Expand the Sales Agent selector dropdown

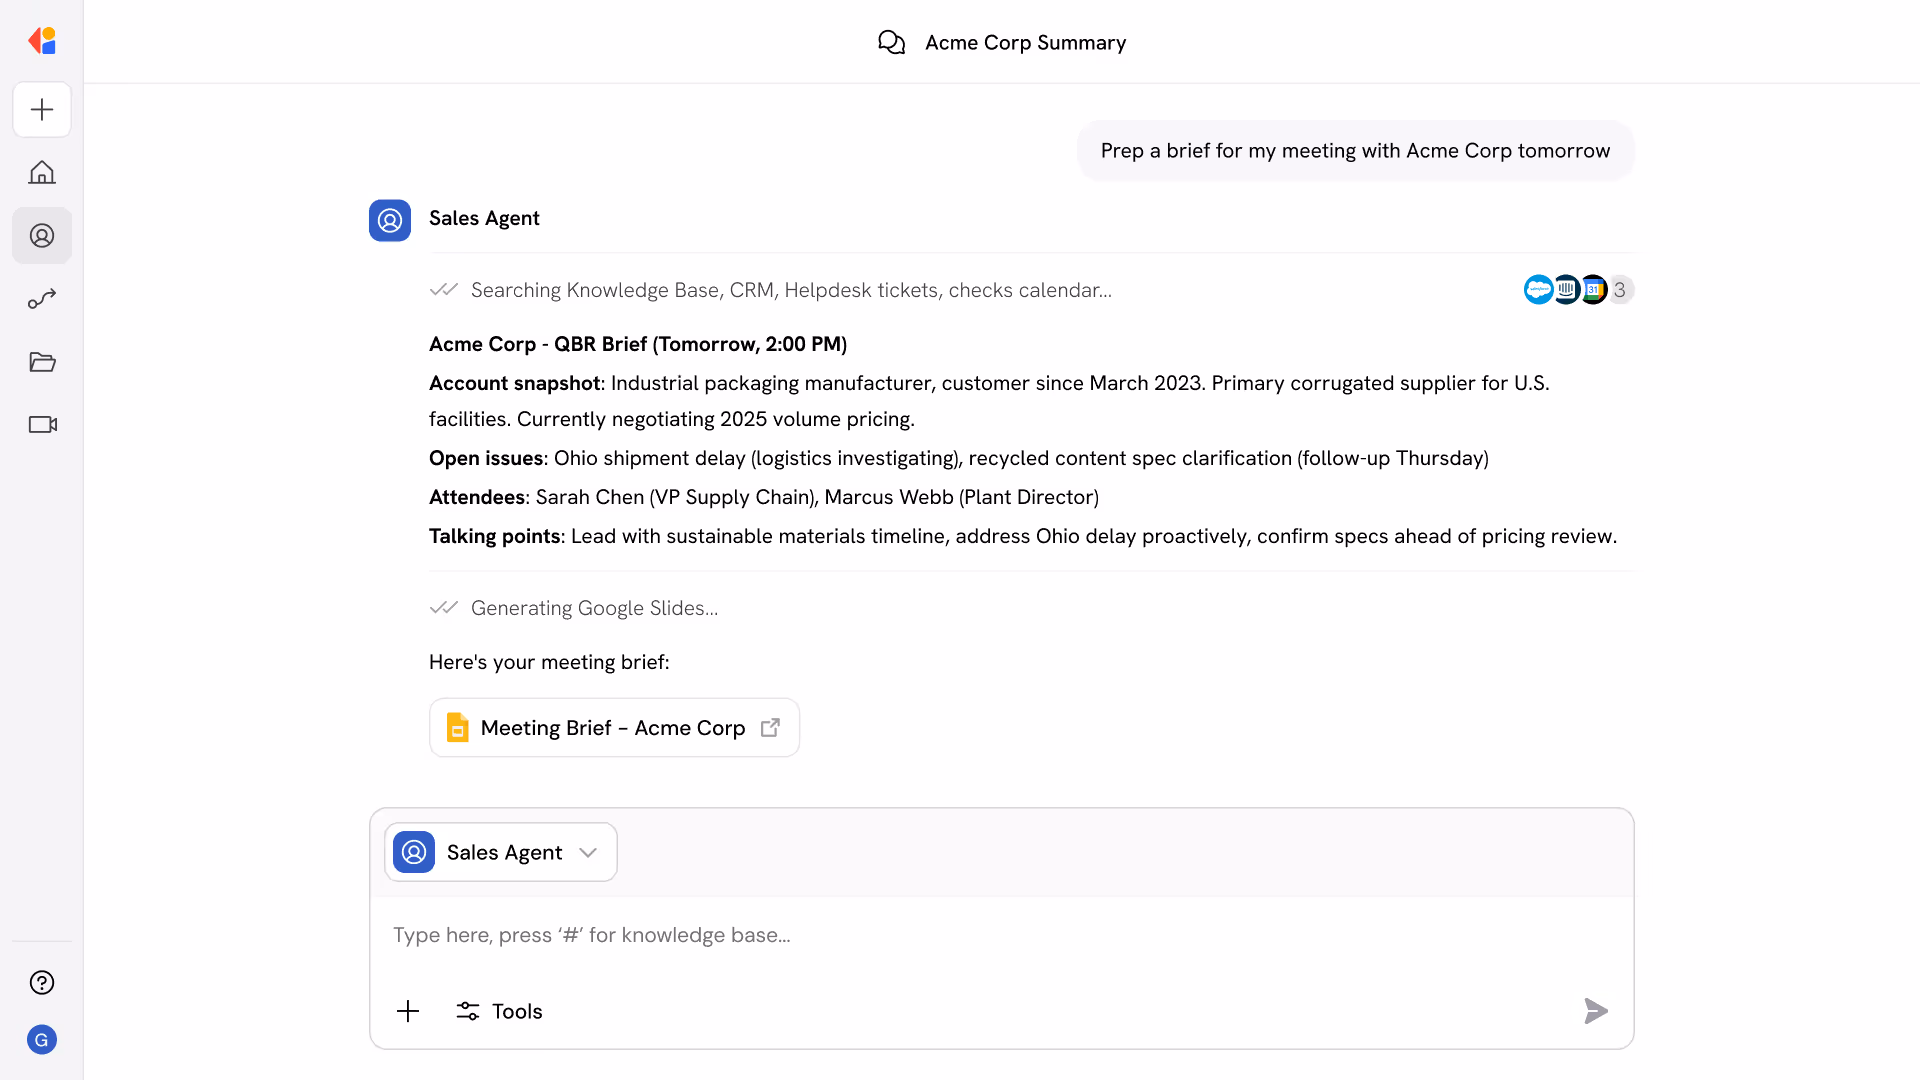coord(588,852)
